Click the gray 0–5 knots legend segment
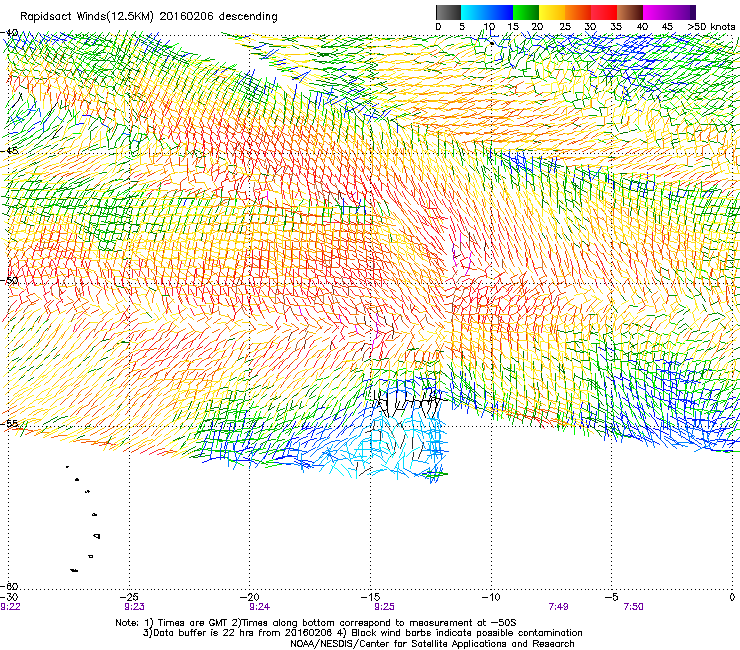The image size is (740, 650). pyautogui.click(x=448, y=12)
